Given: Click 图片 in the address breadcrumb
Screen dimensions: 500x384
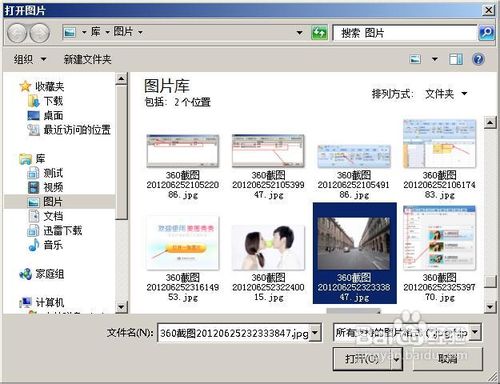Looking at the screenshot, I should pos(123,32).
